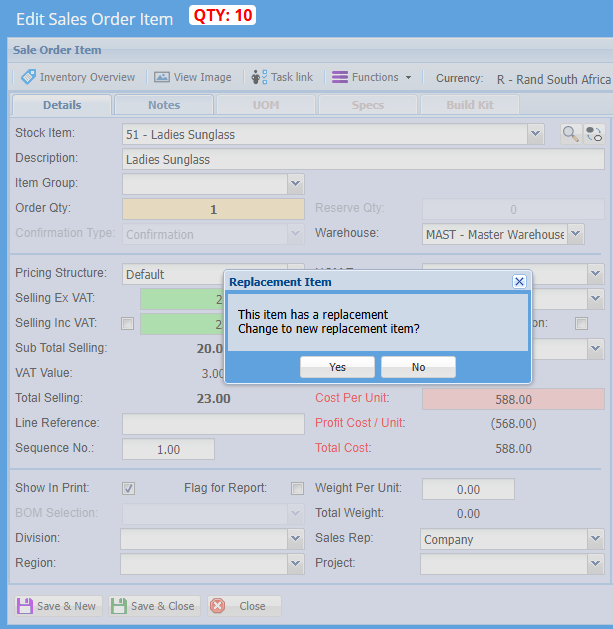Open the Confirmation Type dropdown
This screenshot has width=613, height=629.
coord(296,234)
